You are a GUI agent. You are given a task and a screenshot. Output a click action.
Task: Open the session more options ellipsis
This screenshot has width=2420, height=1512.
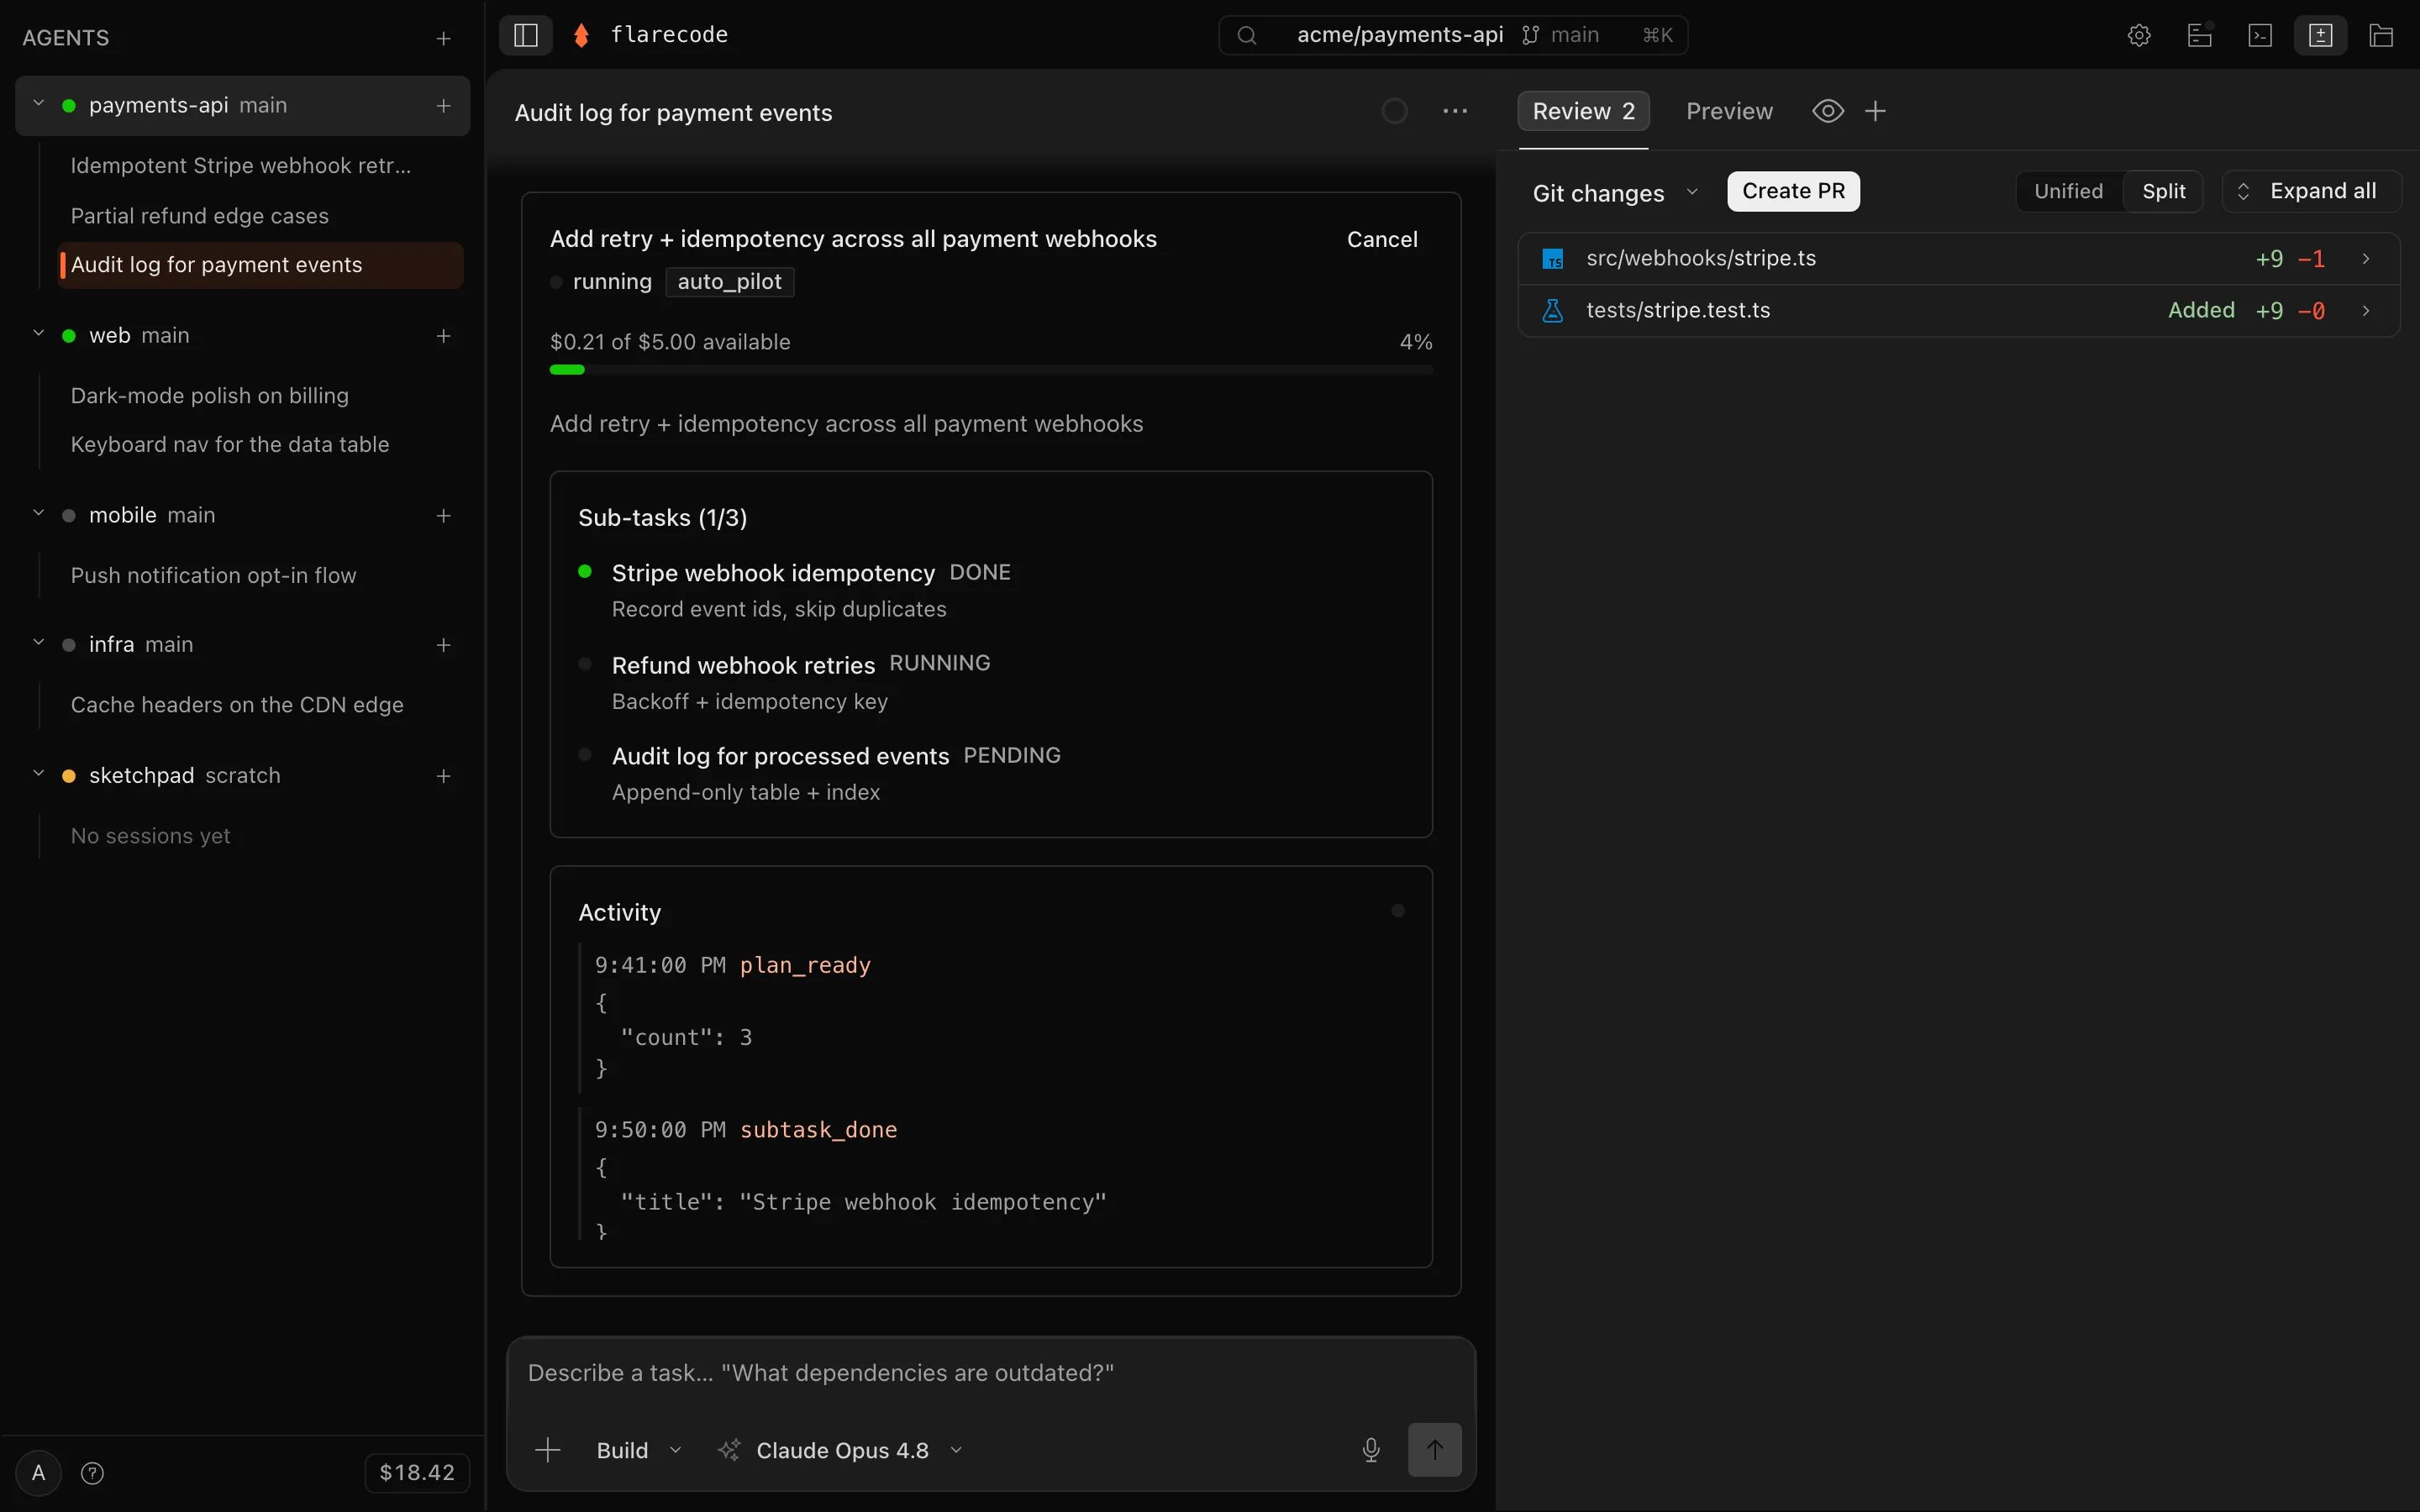[x=1455, y=111]
